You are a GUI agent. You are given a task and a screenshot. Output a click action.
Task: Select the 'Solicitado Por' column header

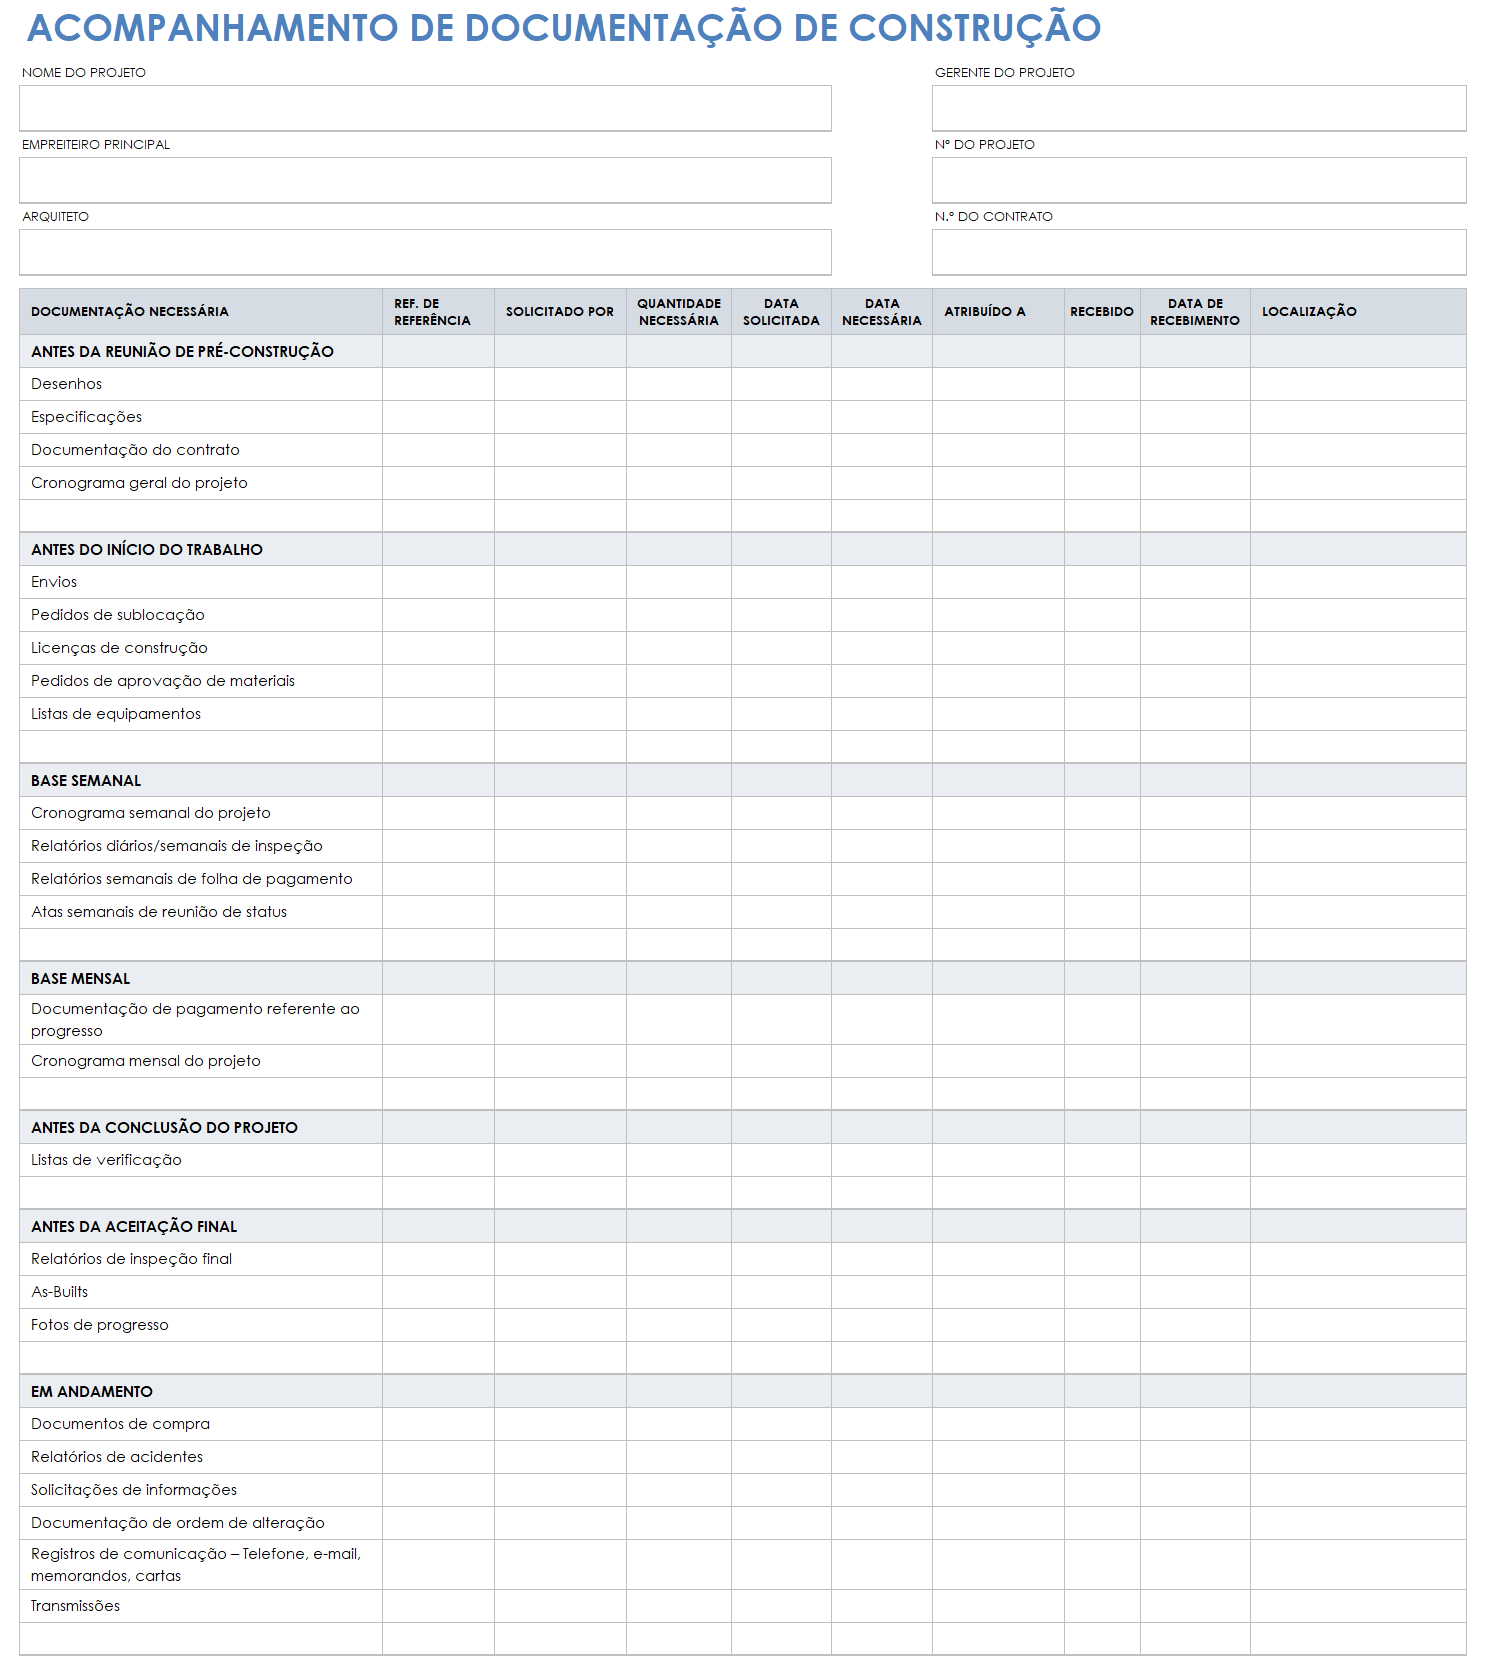[x=560, y=312]
